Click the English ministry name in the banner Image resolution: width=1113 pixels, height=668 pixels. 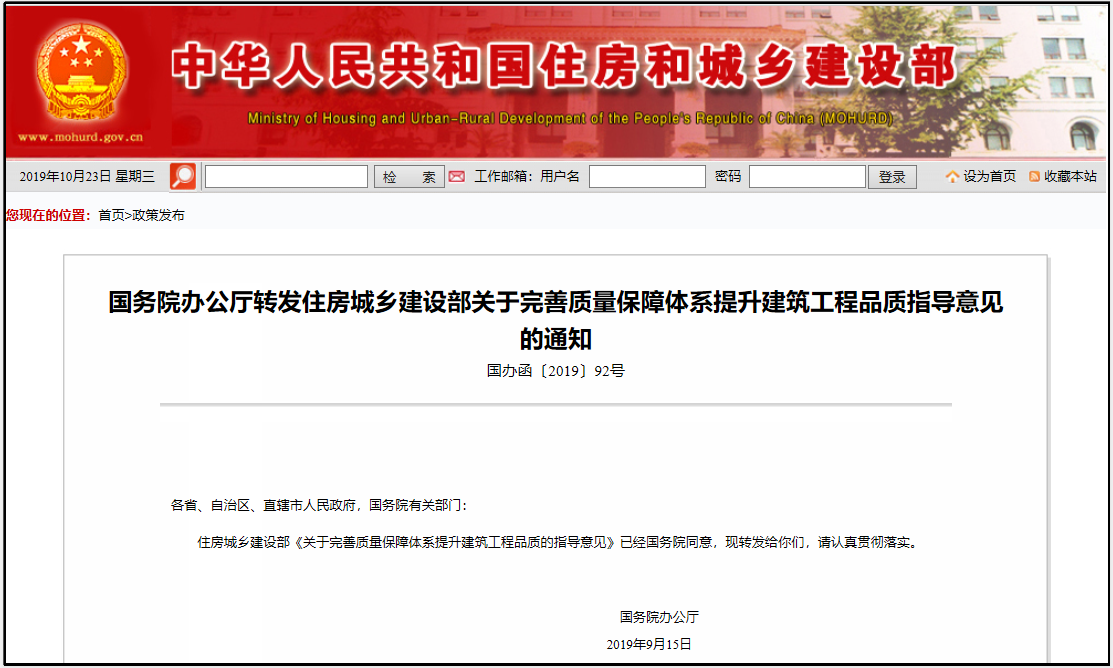[570, 119]
